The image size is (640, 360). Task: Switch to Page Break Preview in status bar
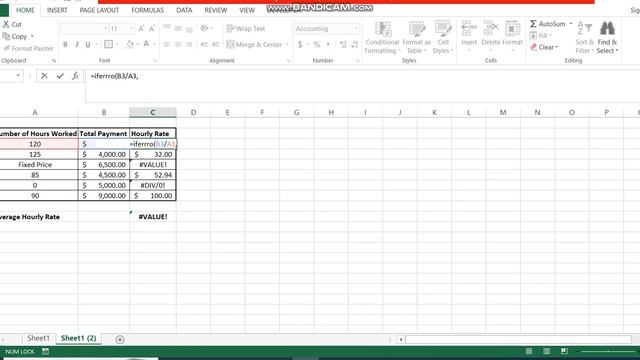pyautogui.click(x=564, y=351)
